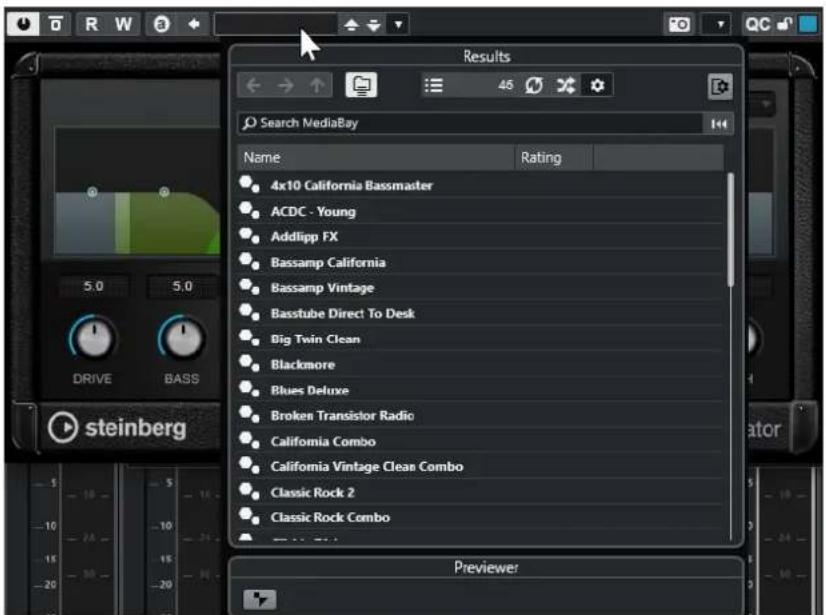Click the preset icon beside Blues Deluxe
The width and height of the screenshot is (826, 615).
(x=250, y=389)
